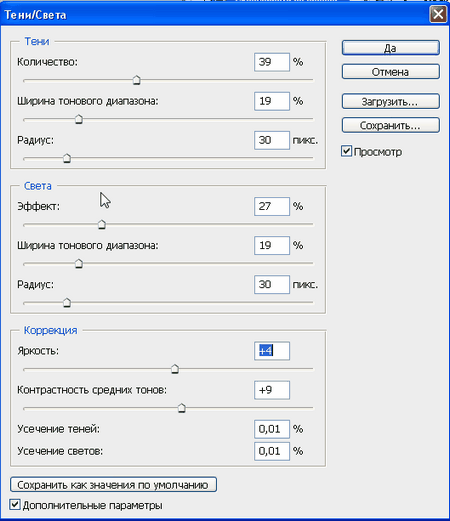Cancel using the Отмена button
The height and width of the screenshot is (521, 450).
coord(390,72)
